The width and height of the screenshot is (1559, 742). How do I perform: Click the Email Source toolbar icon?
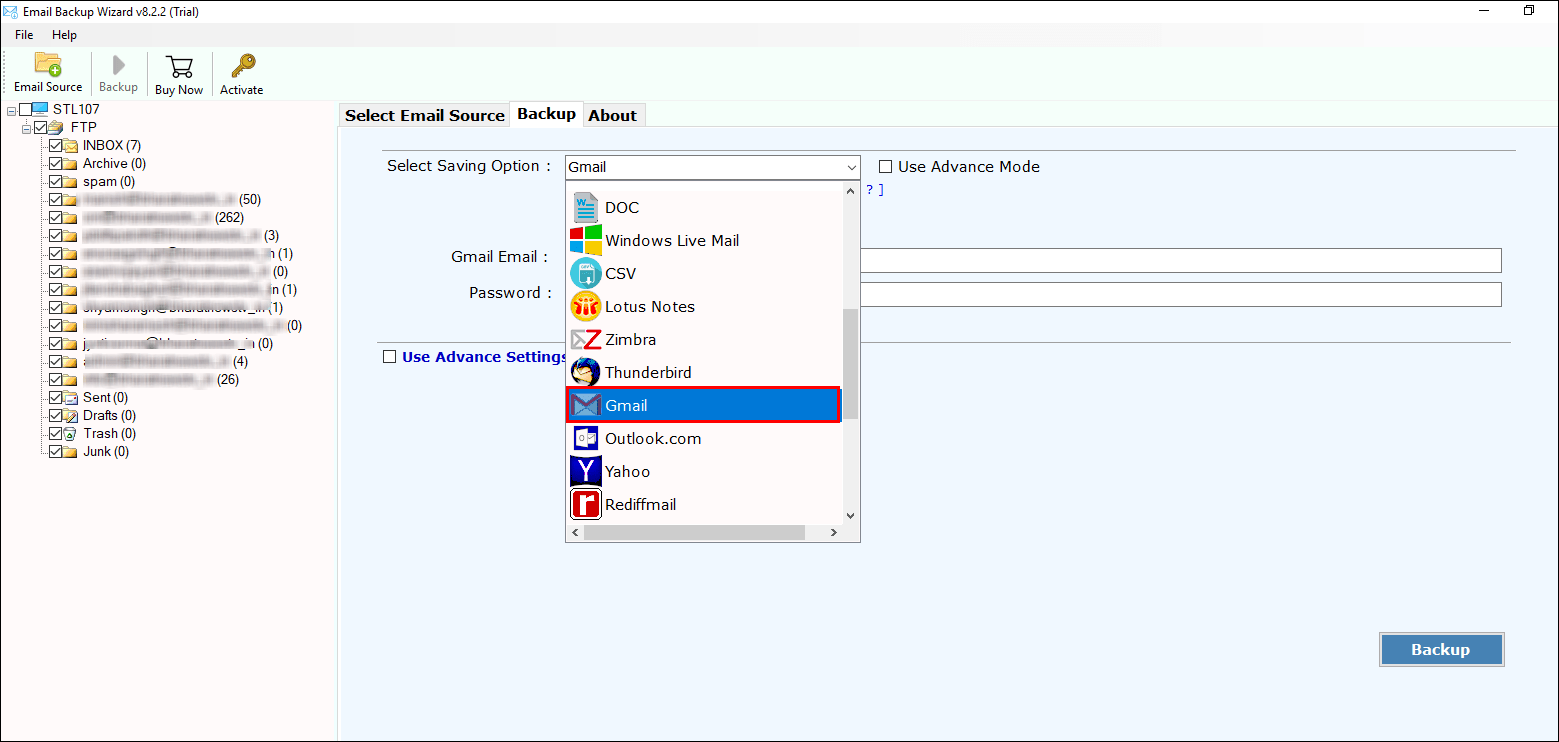(x=48, y=65)
